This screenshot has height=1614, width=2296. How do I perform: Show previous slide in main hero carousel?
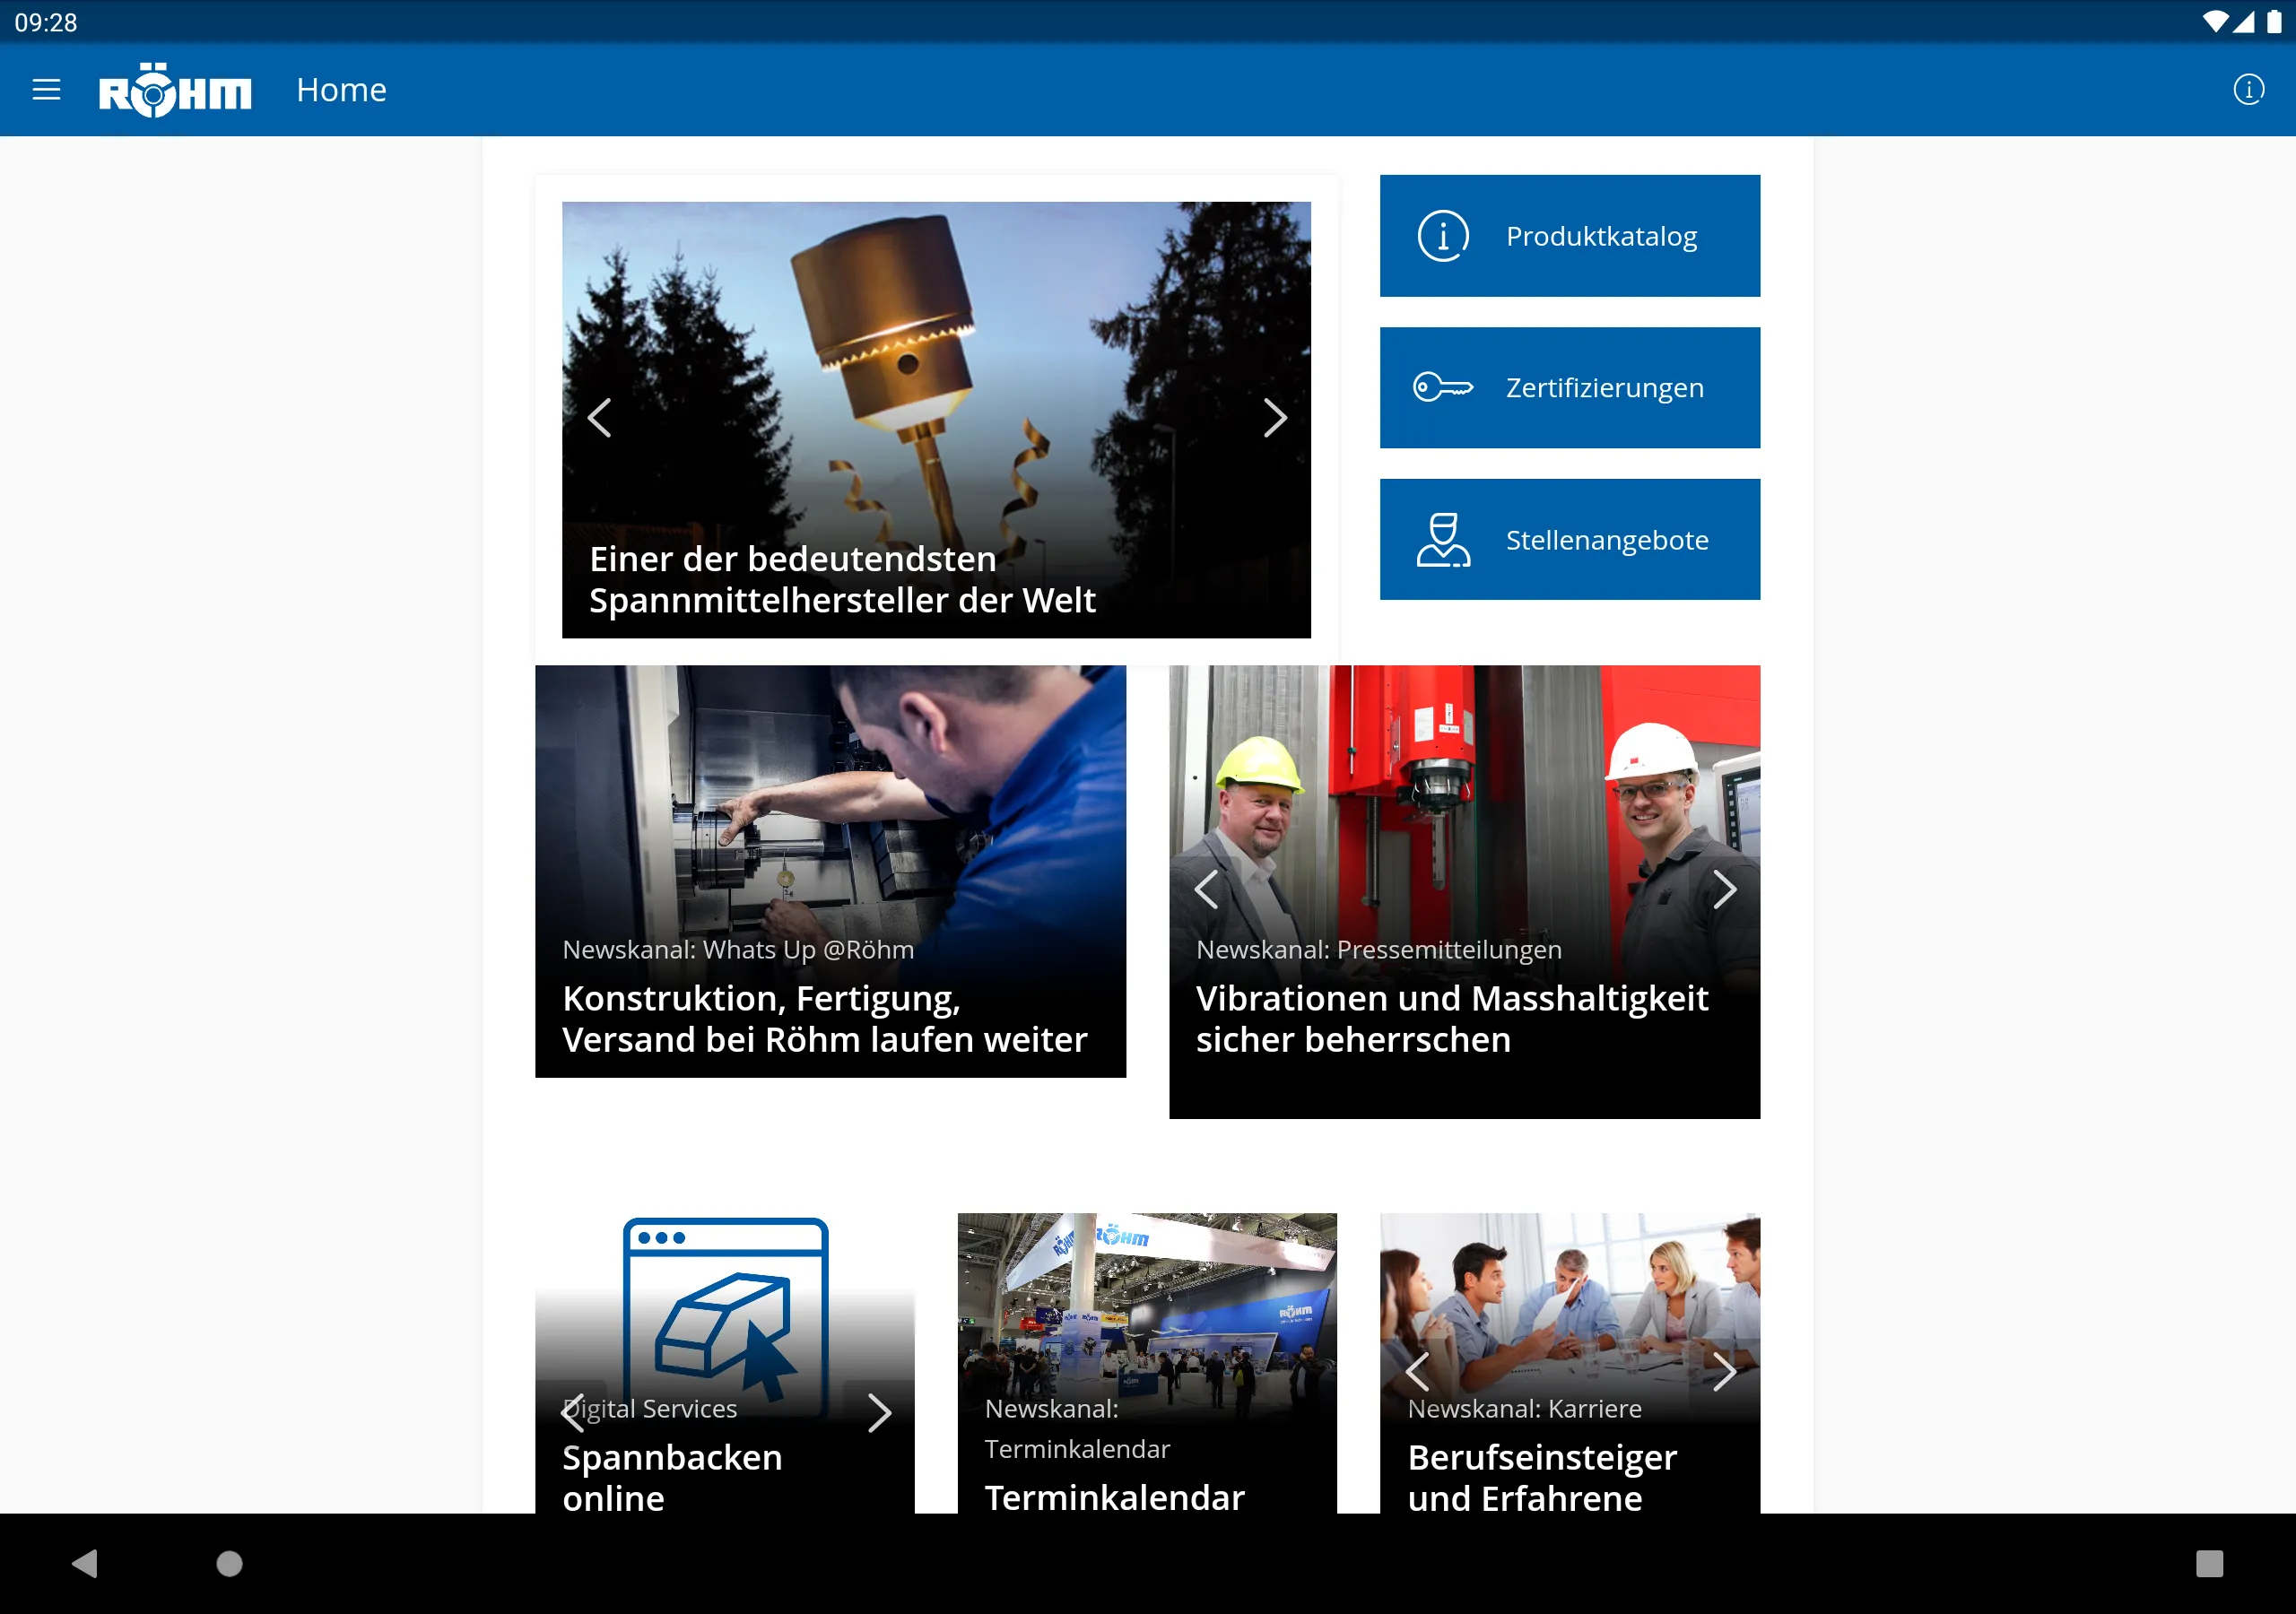coord(600,418)
